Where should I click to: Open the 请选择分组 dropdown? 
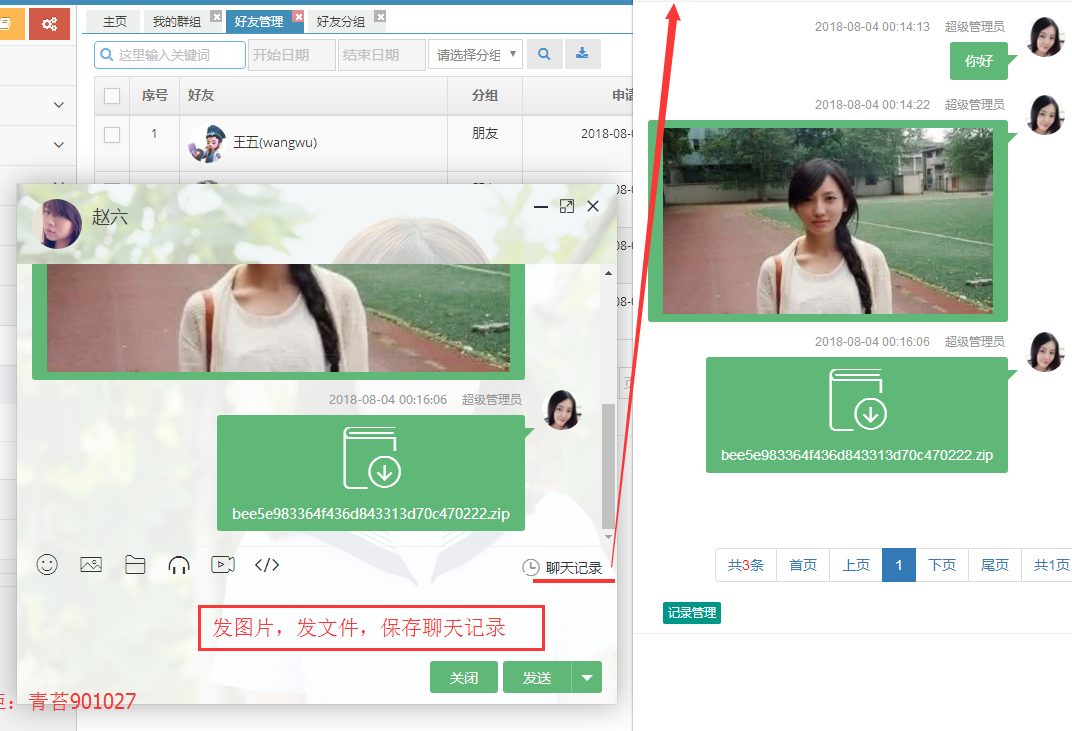[475, 55]
